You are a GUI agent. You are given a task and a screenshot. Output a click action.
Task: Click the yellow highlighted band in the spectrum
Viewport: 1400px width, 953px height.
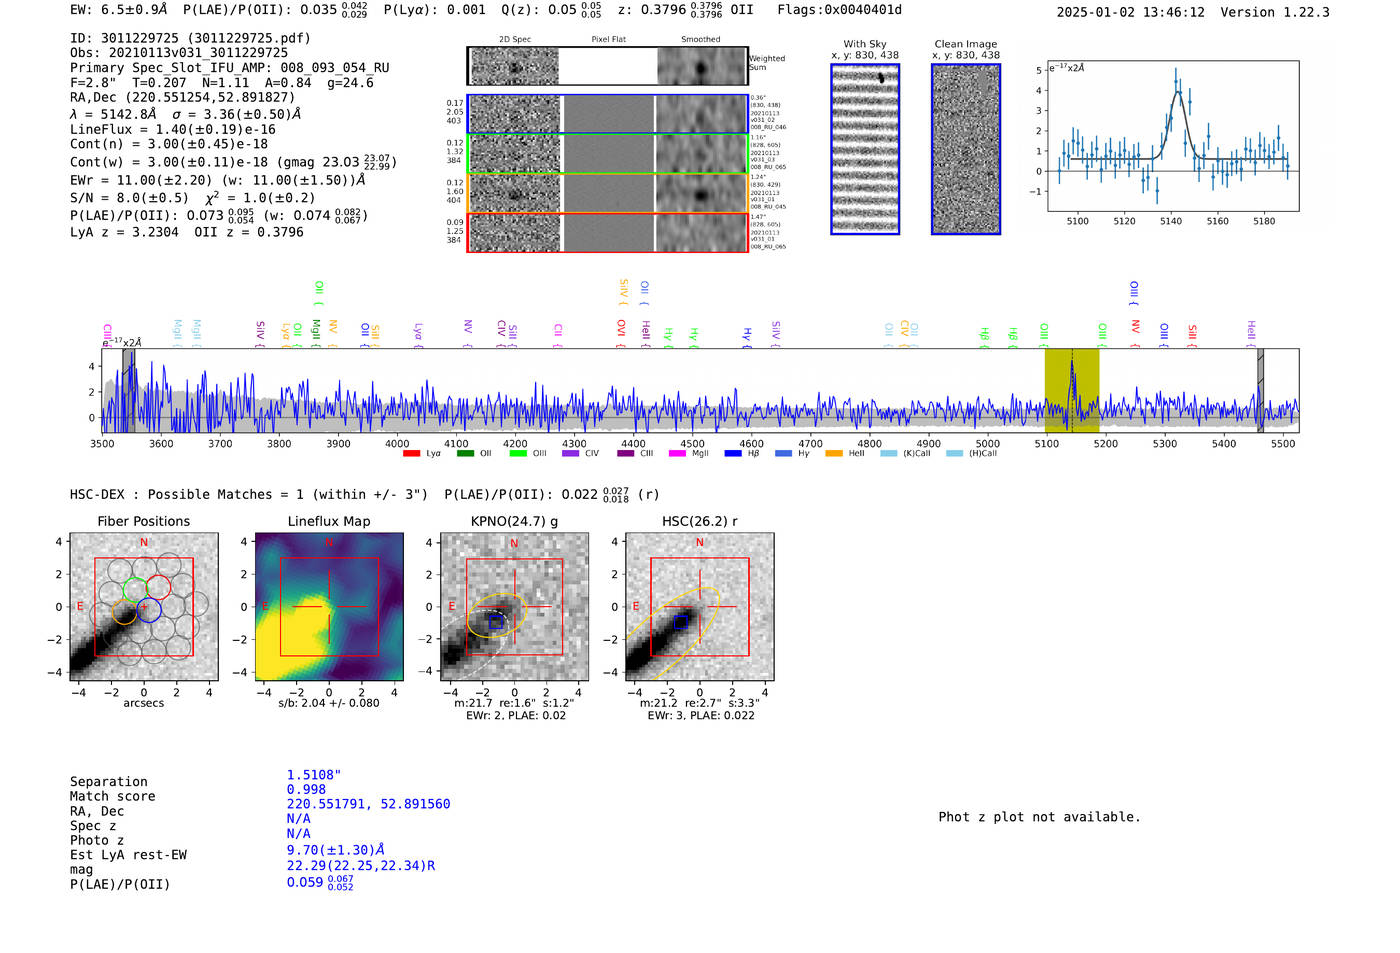tap(1072, 390)
